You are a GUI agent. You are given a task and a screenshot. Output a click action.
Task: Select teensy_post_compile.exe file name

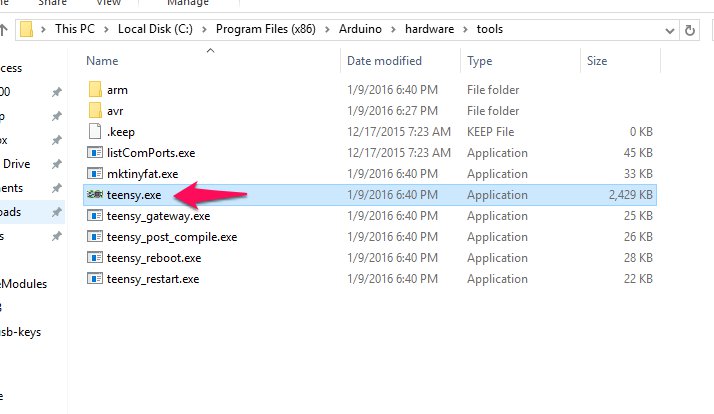172,237
